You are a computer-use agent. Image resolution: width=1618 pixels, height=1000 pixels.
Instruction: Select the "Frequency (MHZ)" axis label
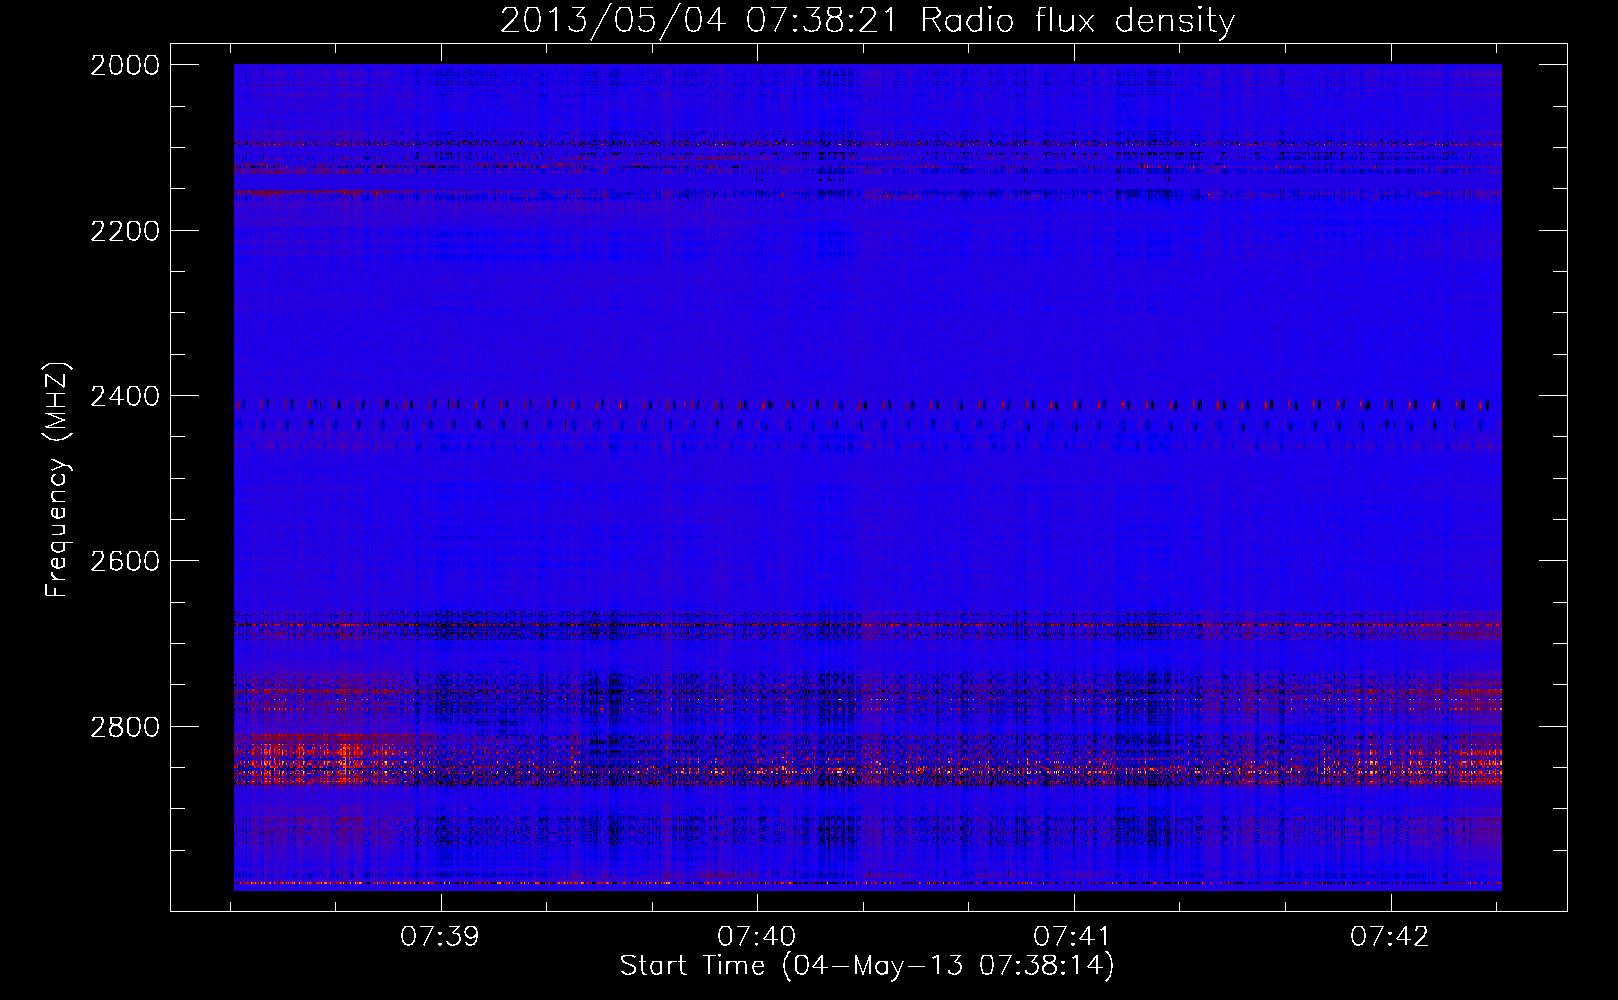click(58, 479)
